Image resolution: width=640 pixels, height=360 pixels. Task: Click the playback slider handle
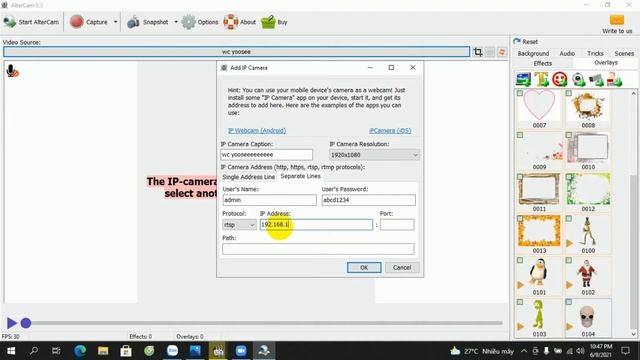tap(26, 323)
